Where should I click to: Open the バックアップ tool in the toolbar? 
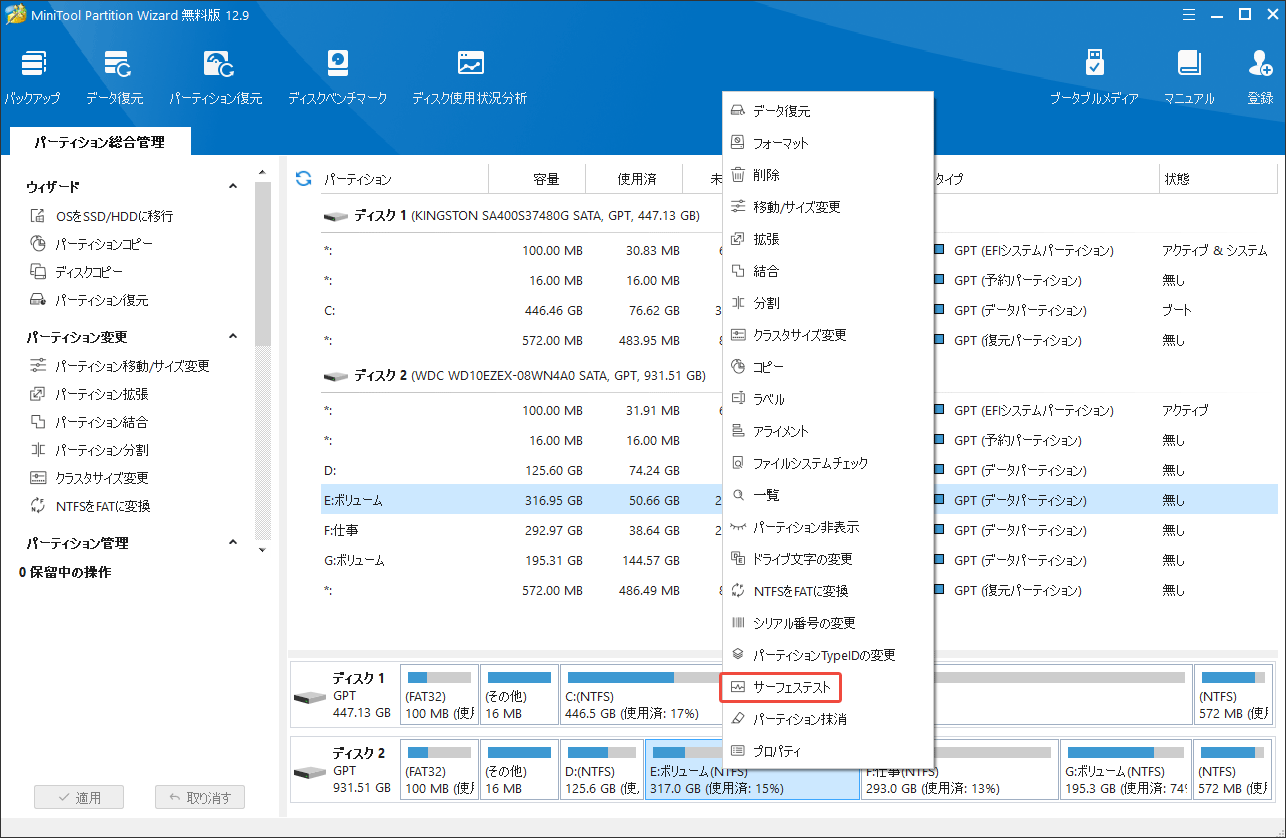click(x=32, y=77)
